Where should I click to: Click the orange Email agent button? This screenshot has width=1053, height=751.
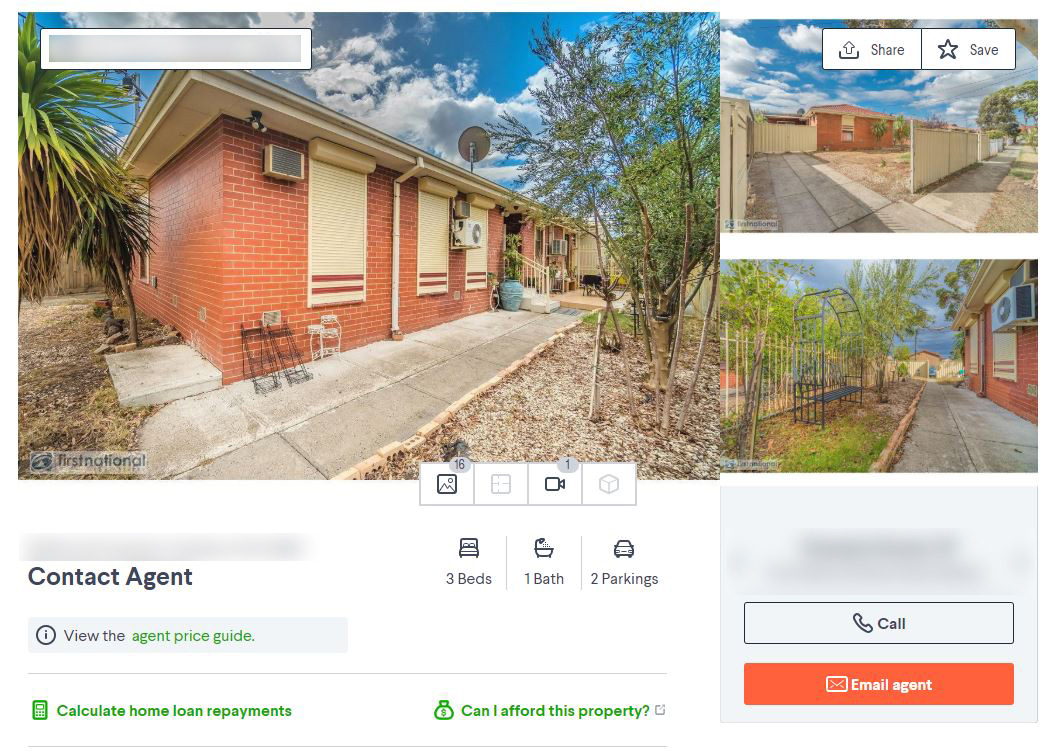coord(878,684)
